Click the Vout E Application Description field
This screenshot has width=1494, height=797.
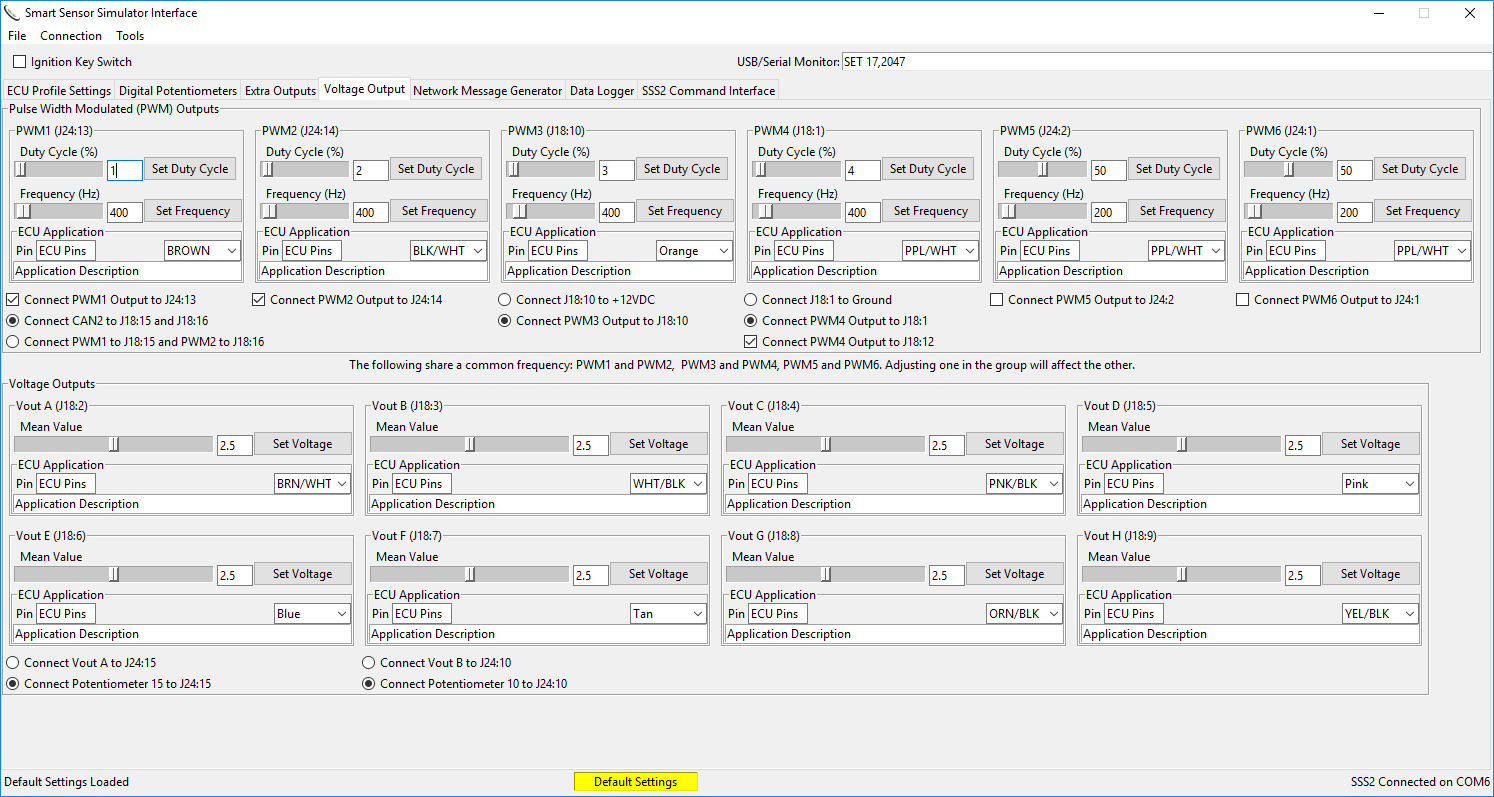(x=182, y=634)
